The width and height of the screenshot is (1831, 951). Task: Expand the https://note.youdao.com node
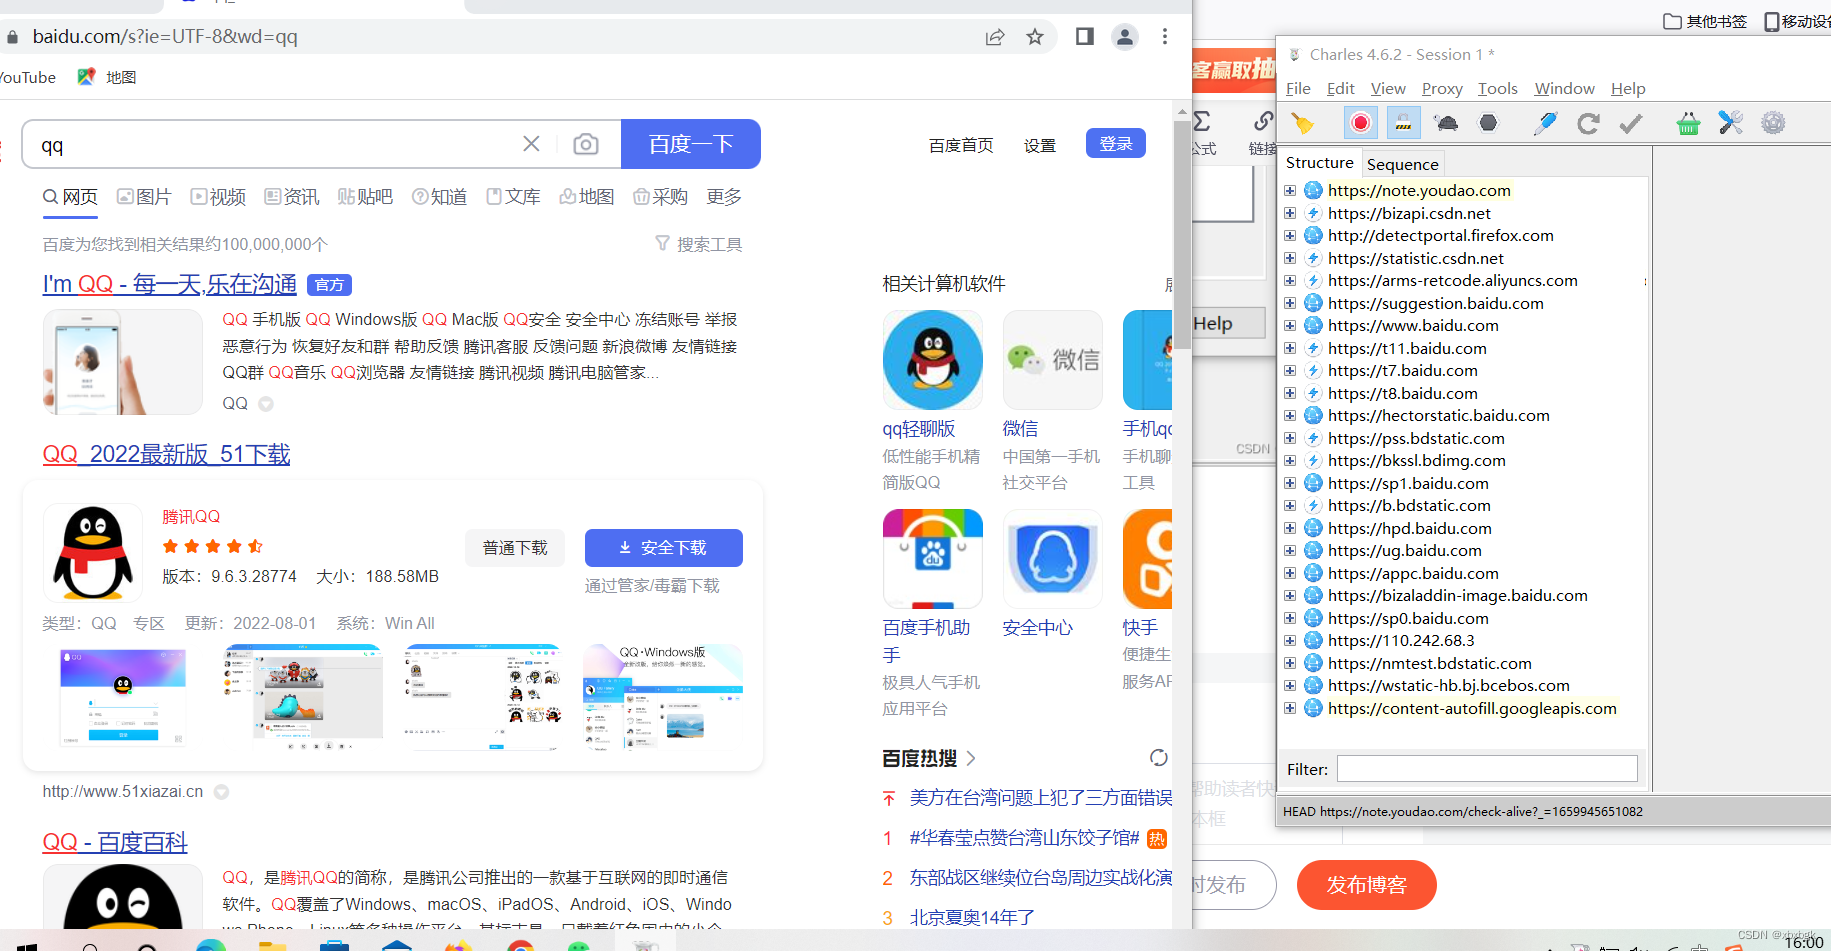(x=1290, y=191)
